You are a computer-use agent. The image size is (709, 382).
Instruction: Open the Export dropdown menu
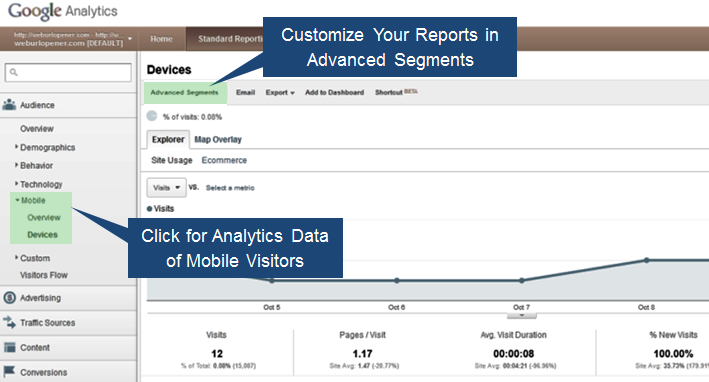(x=280, y=92)
